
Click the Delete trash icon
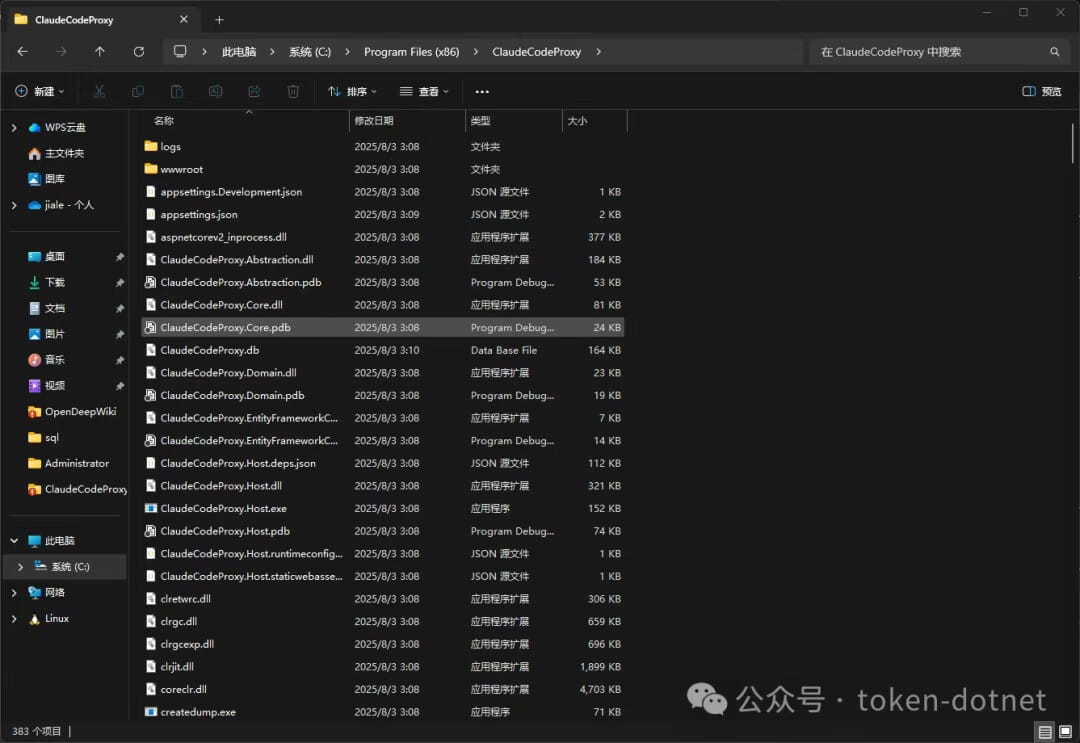293,92
